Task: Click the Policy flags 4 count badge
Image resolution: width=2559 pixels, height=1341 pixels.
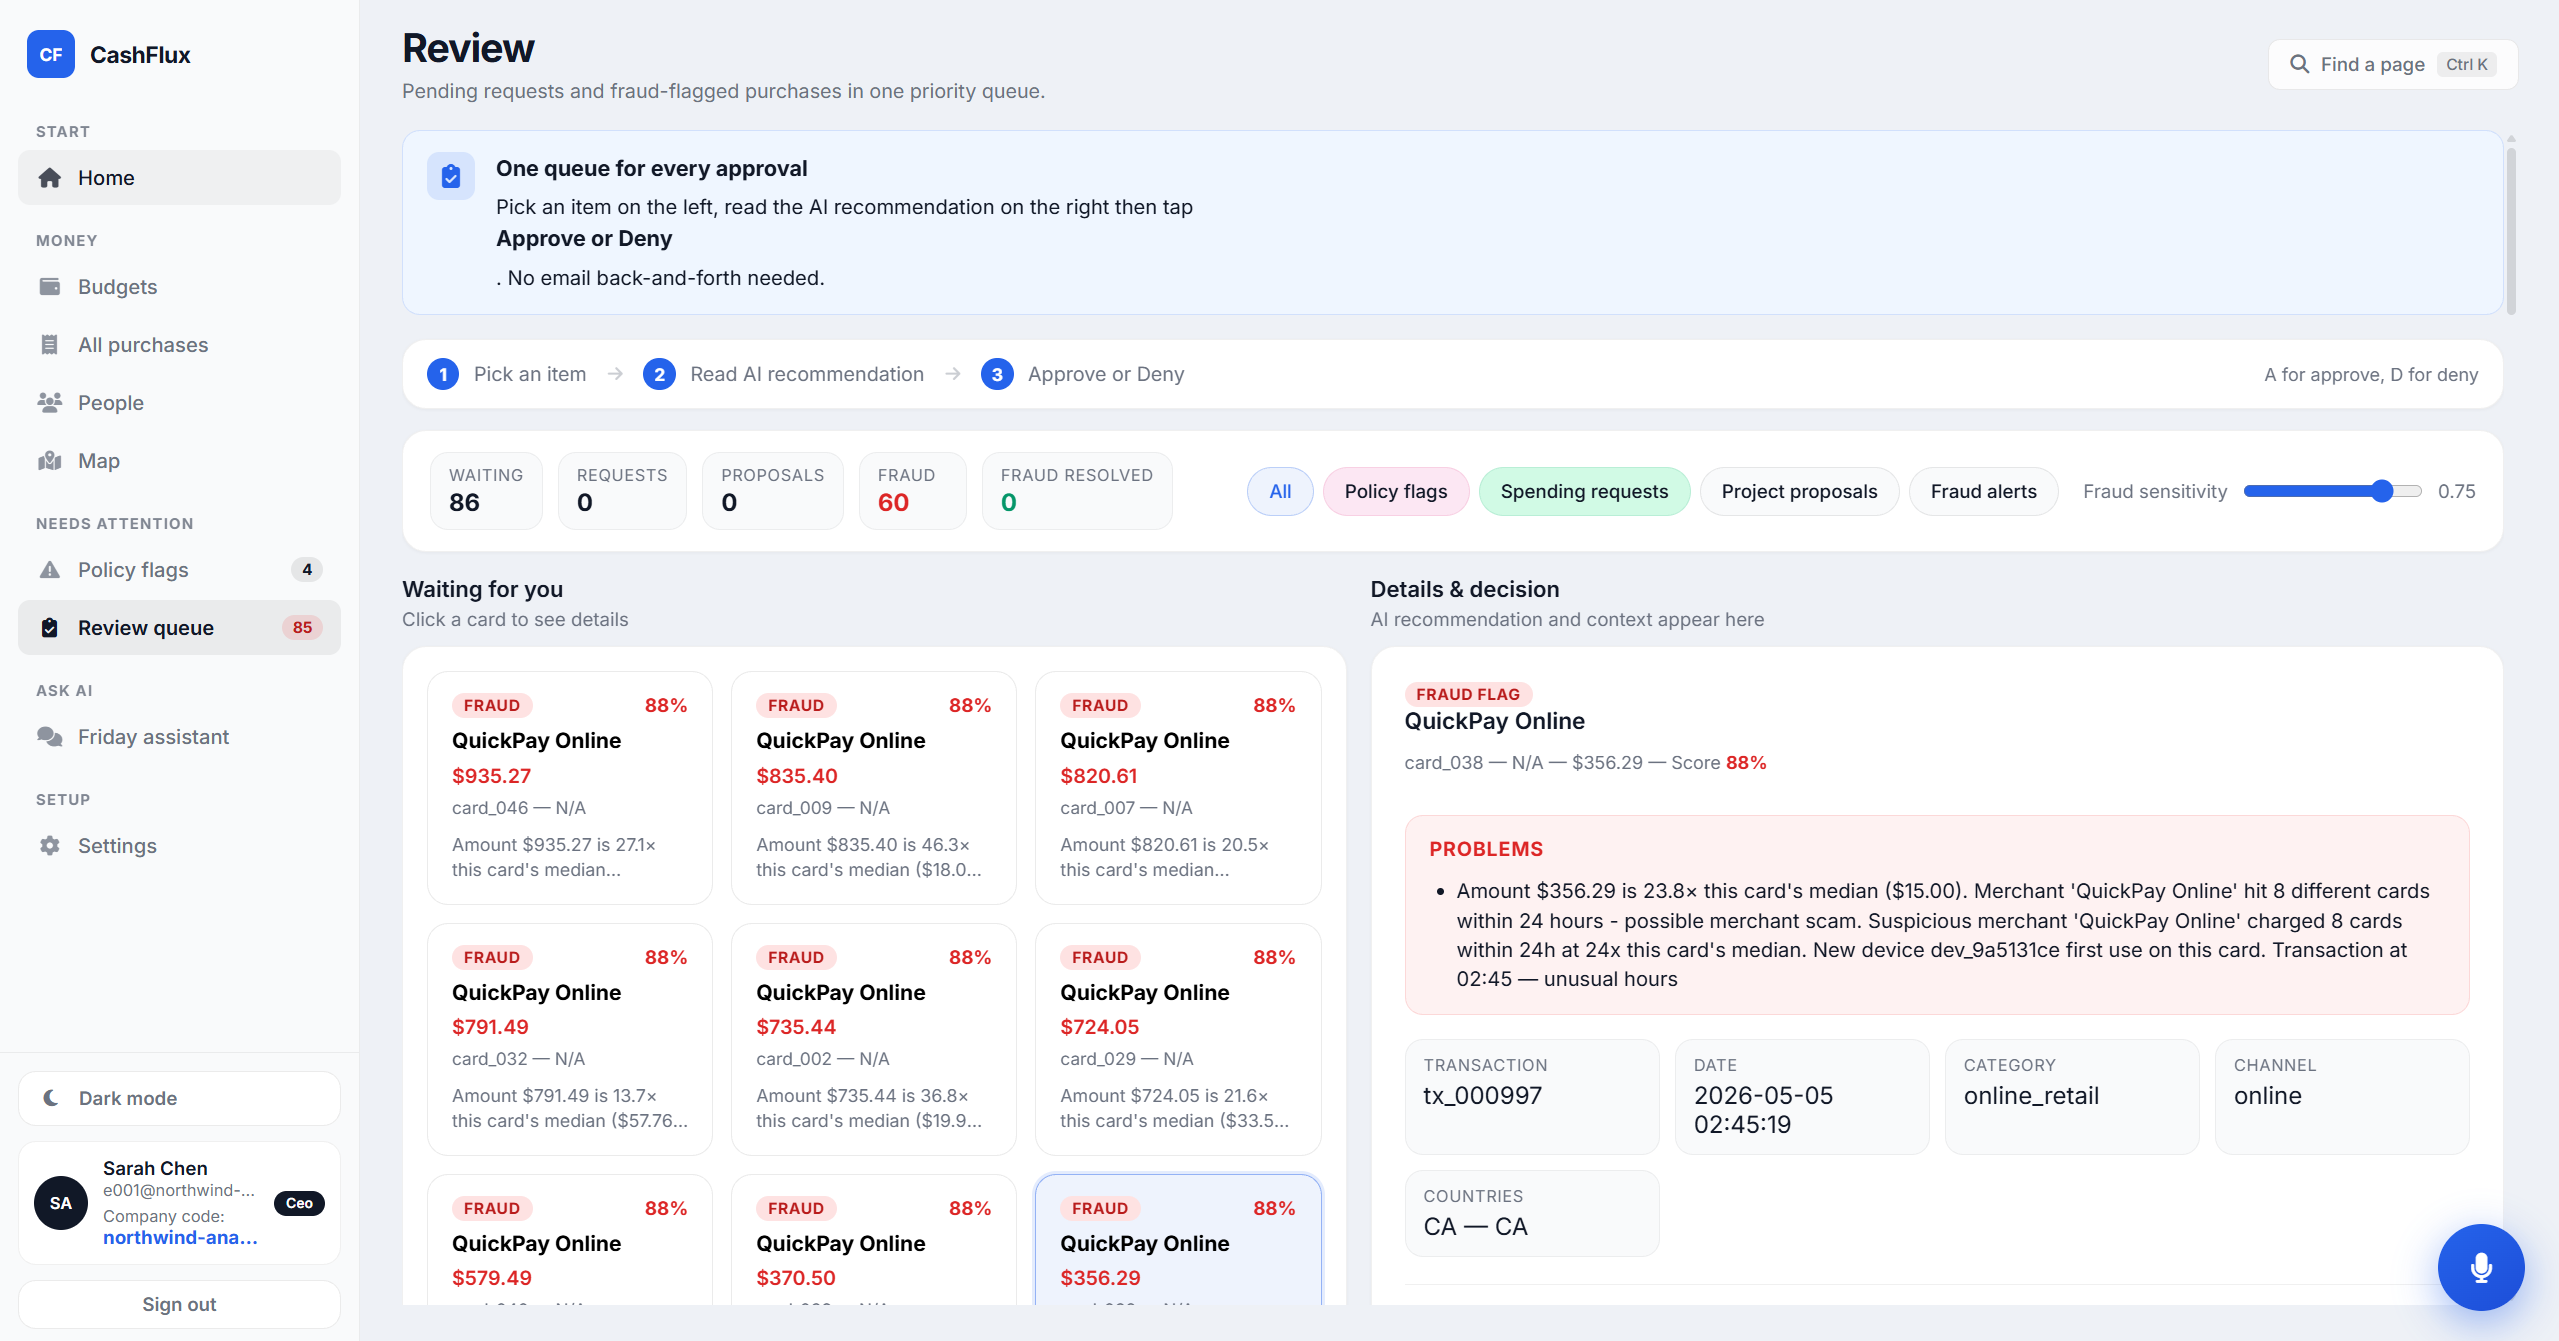Action: tap(307, 570)
